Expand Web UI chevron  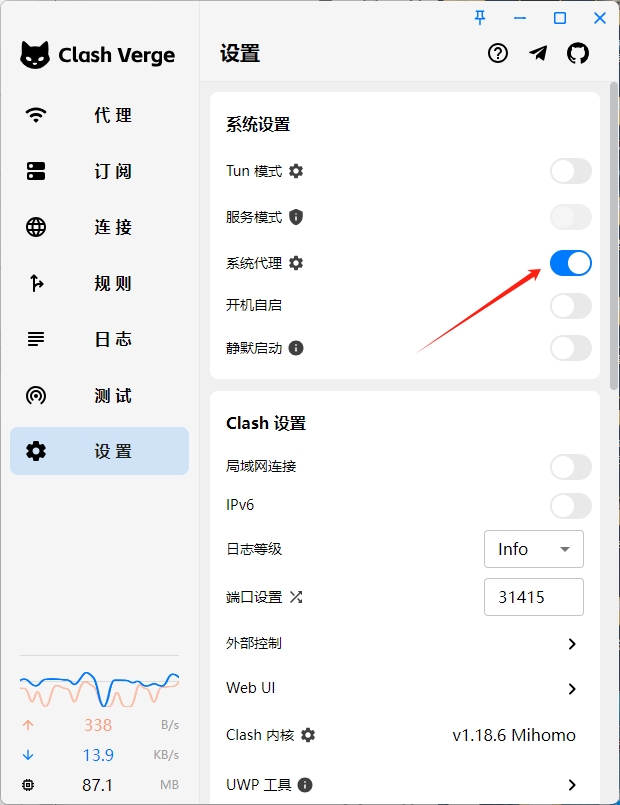click(x=572, y=688)
